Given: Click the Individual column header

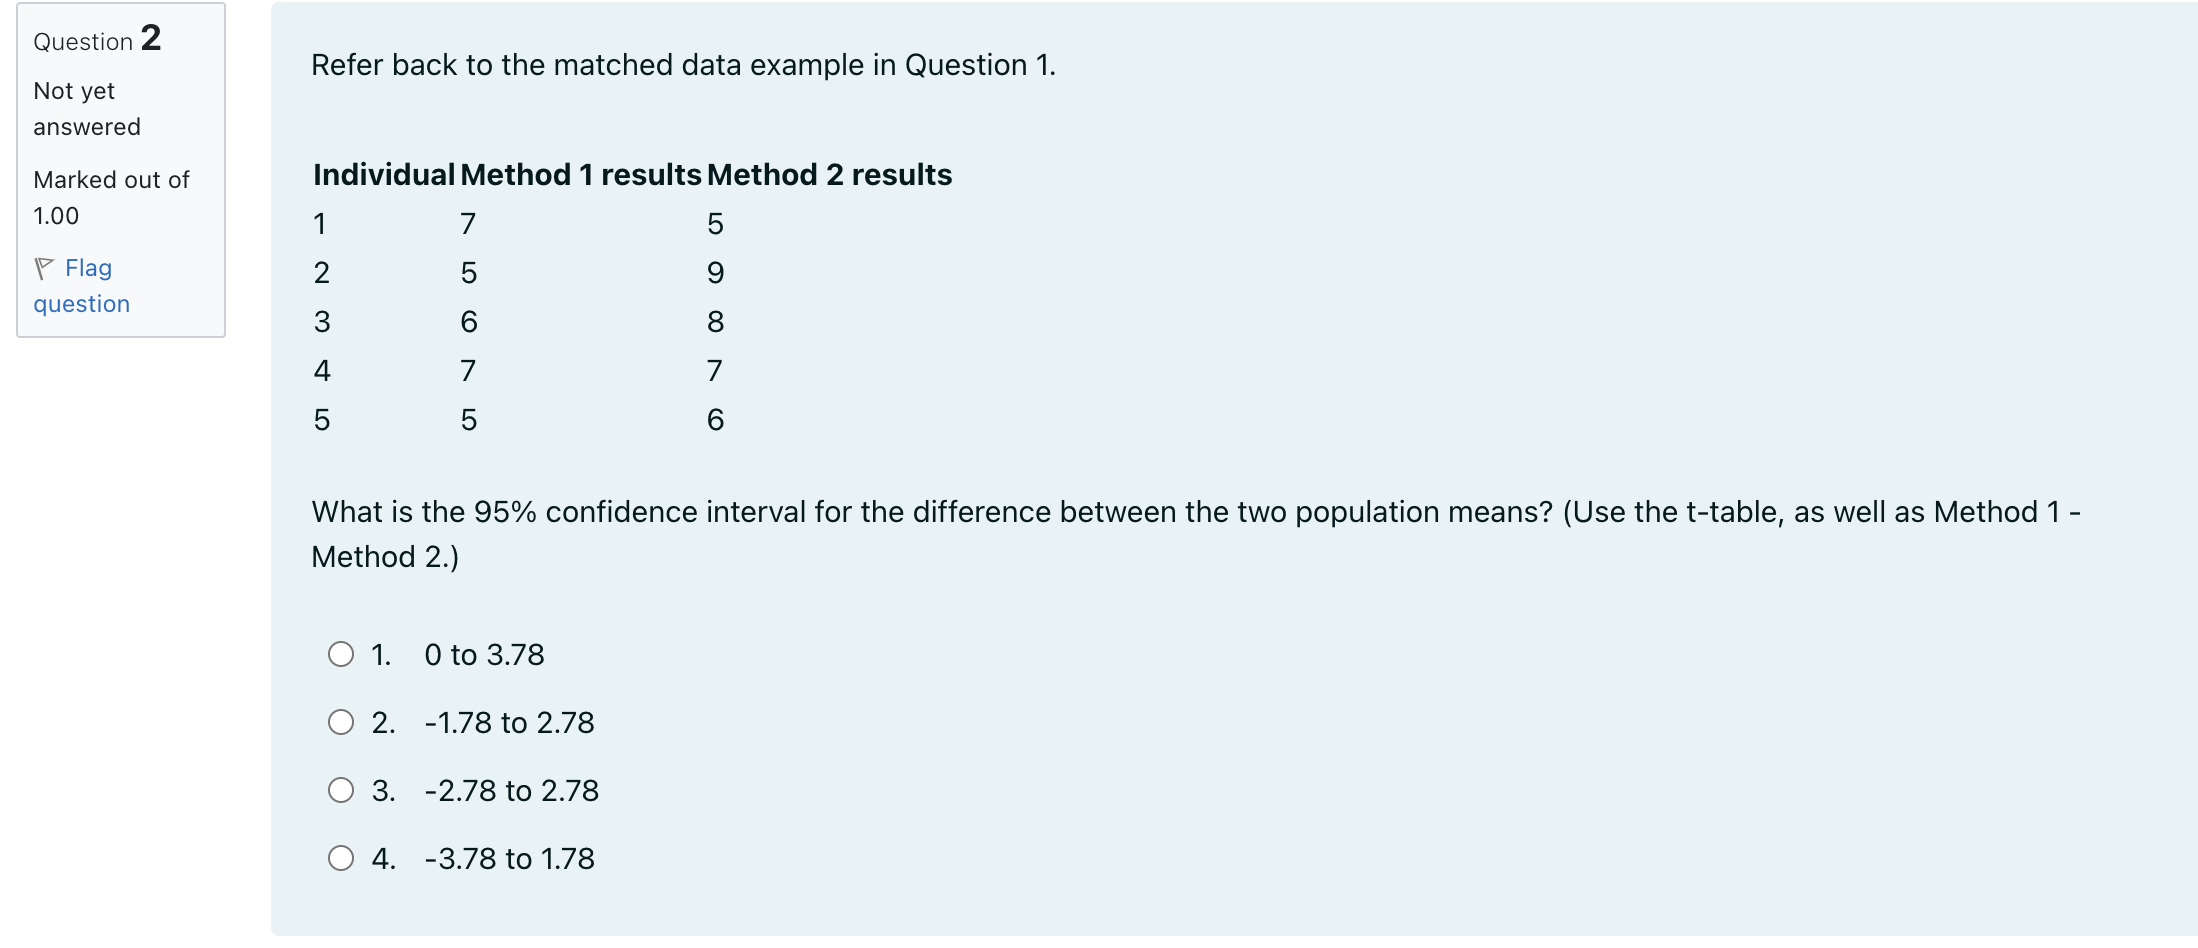Looking at the screenshot, I should [x=382, y=174].
